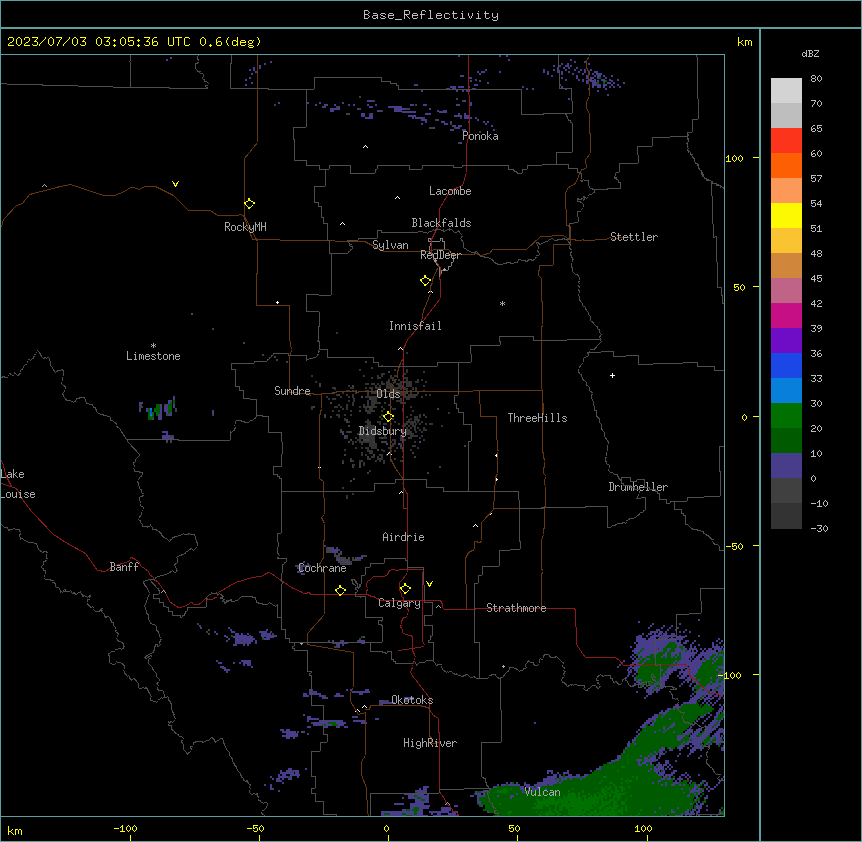
Task: Select the yellow diamond marker between Olds and Didsbury
Action: coord(388,417)
